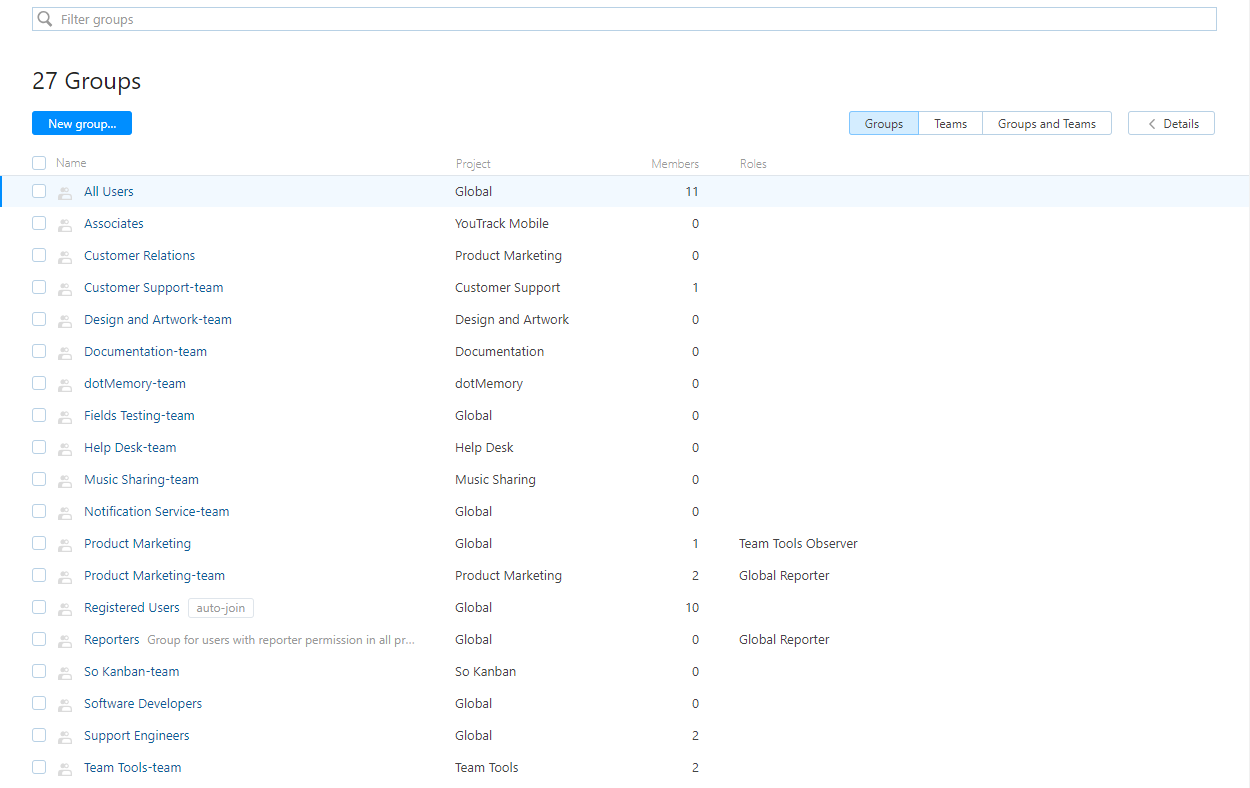
Task: Check the box for Product Marketing-team
Action: coord(39,575)
